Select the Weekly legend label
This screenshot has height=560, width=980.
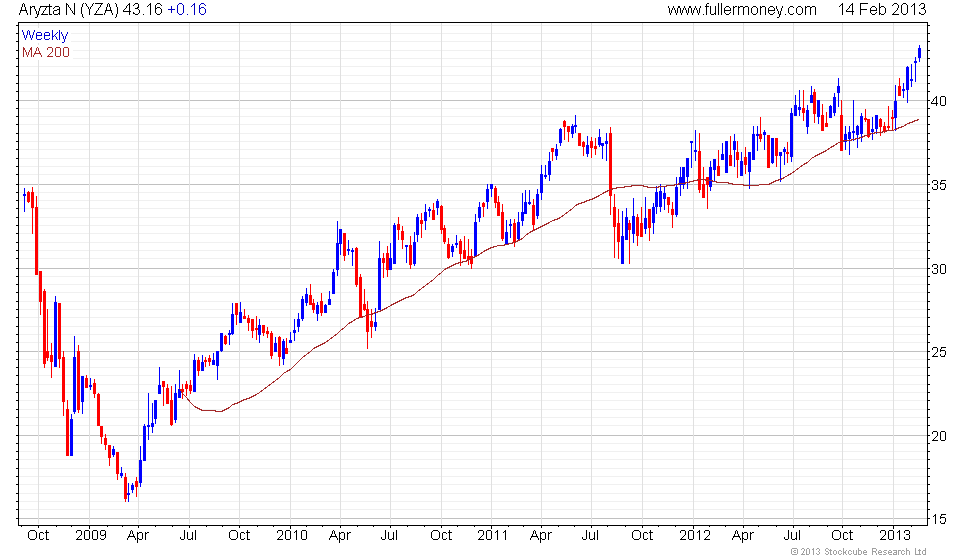[44, 35]
